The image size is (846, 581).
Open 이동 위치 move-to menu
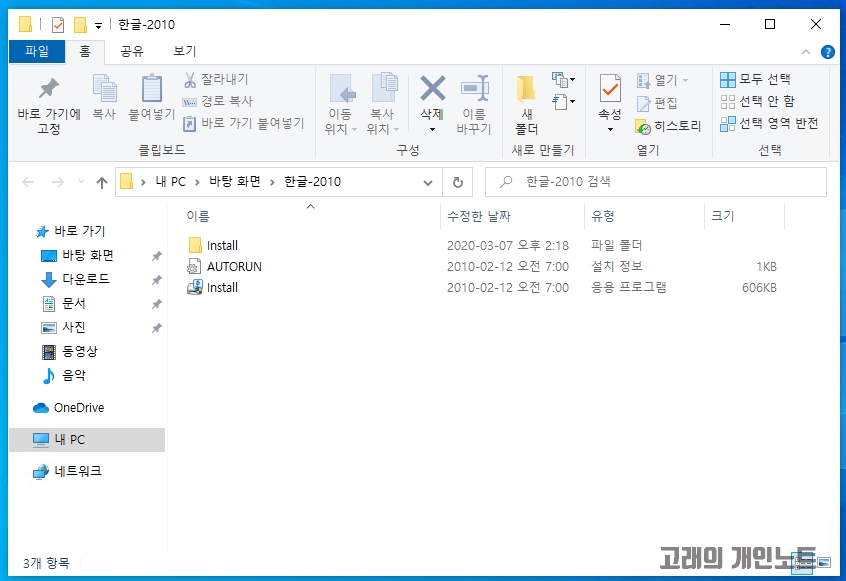click(x=340, y=105)
